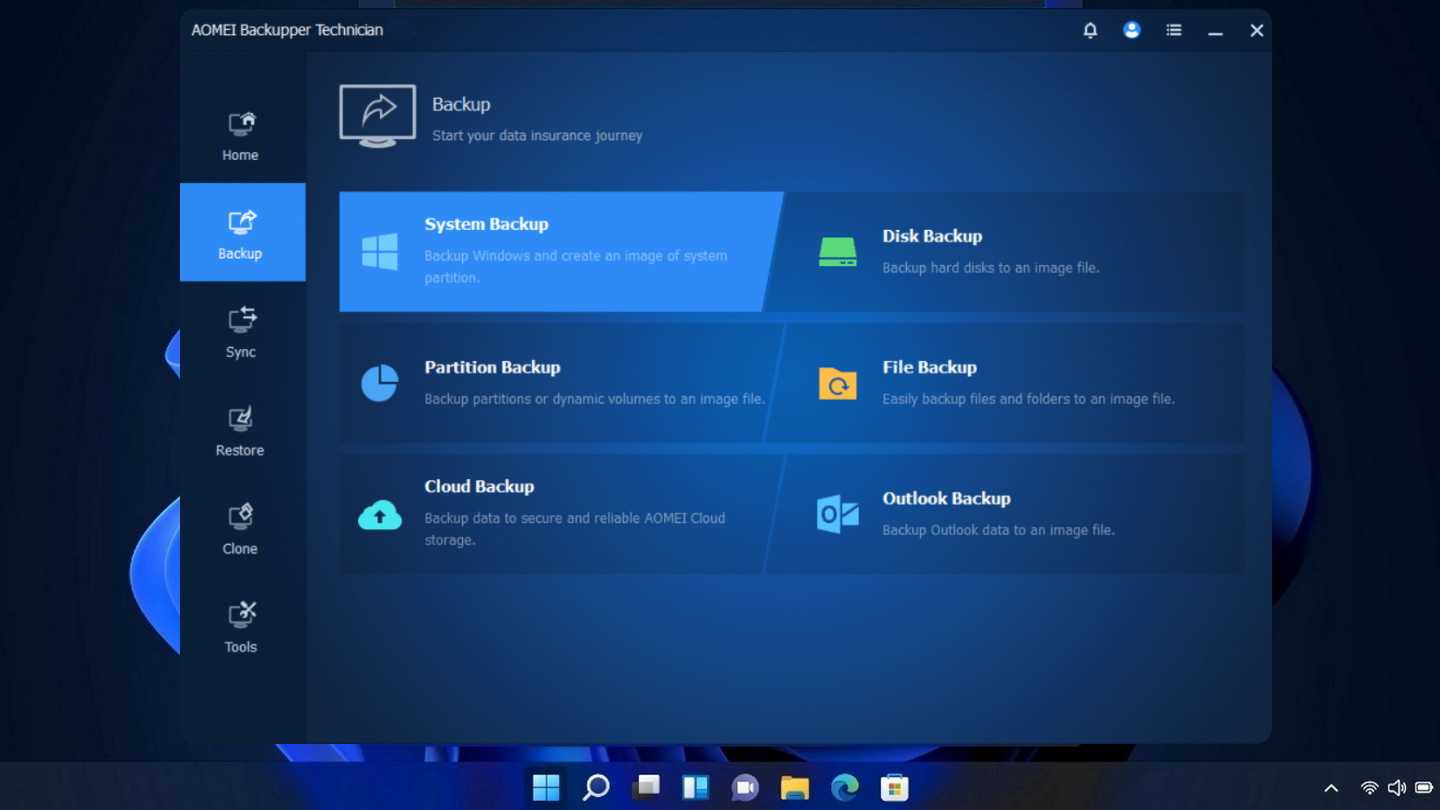The height and width of the screenshot is (810, 1440).
Task: Click the Cloud Backup cloud icon
Action: 380,514
